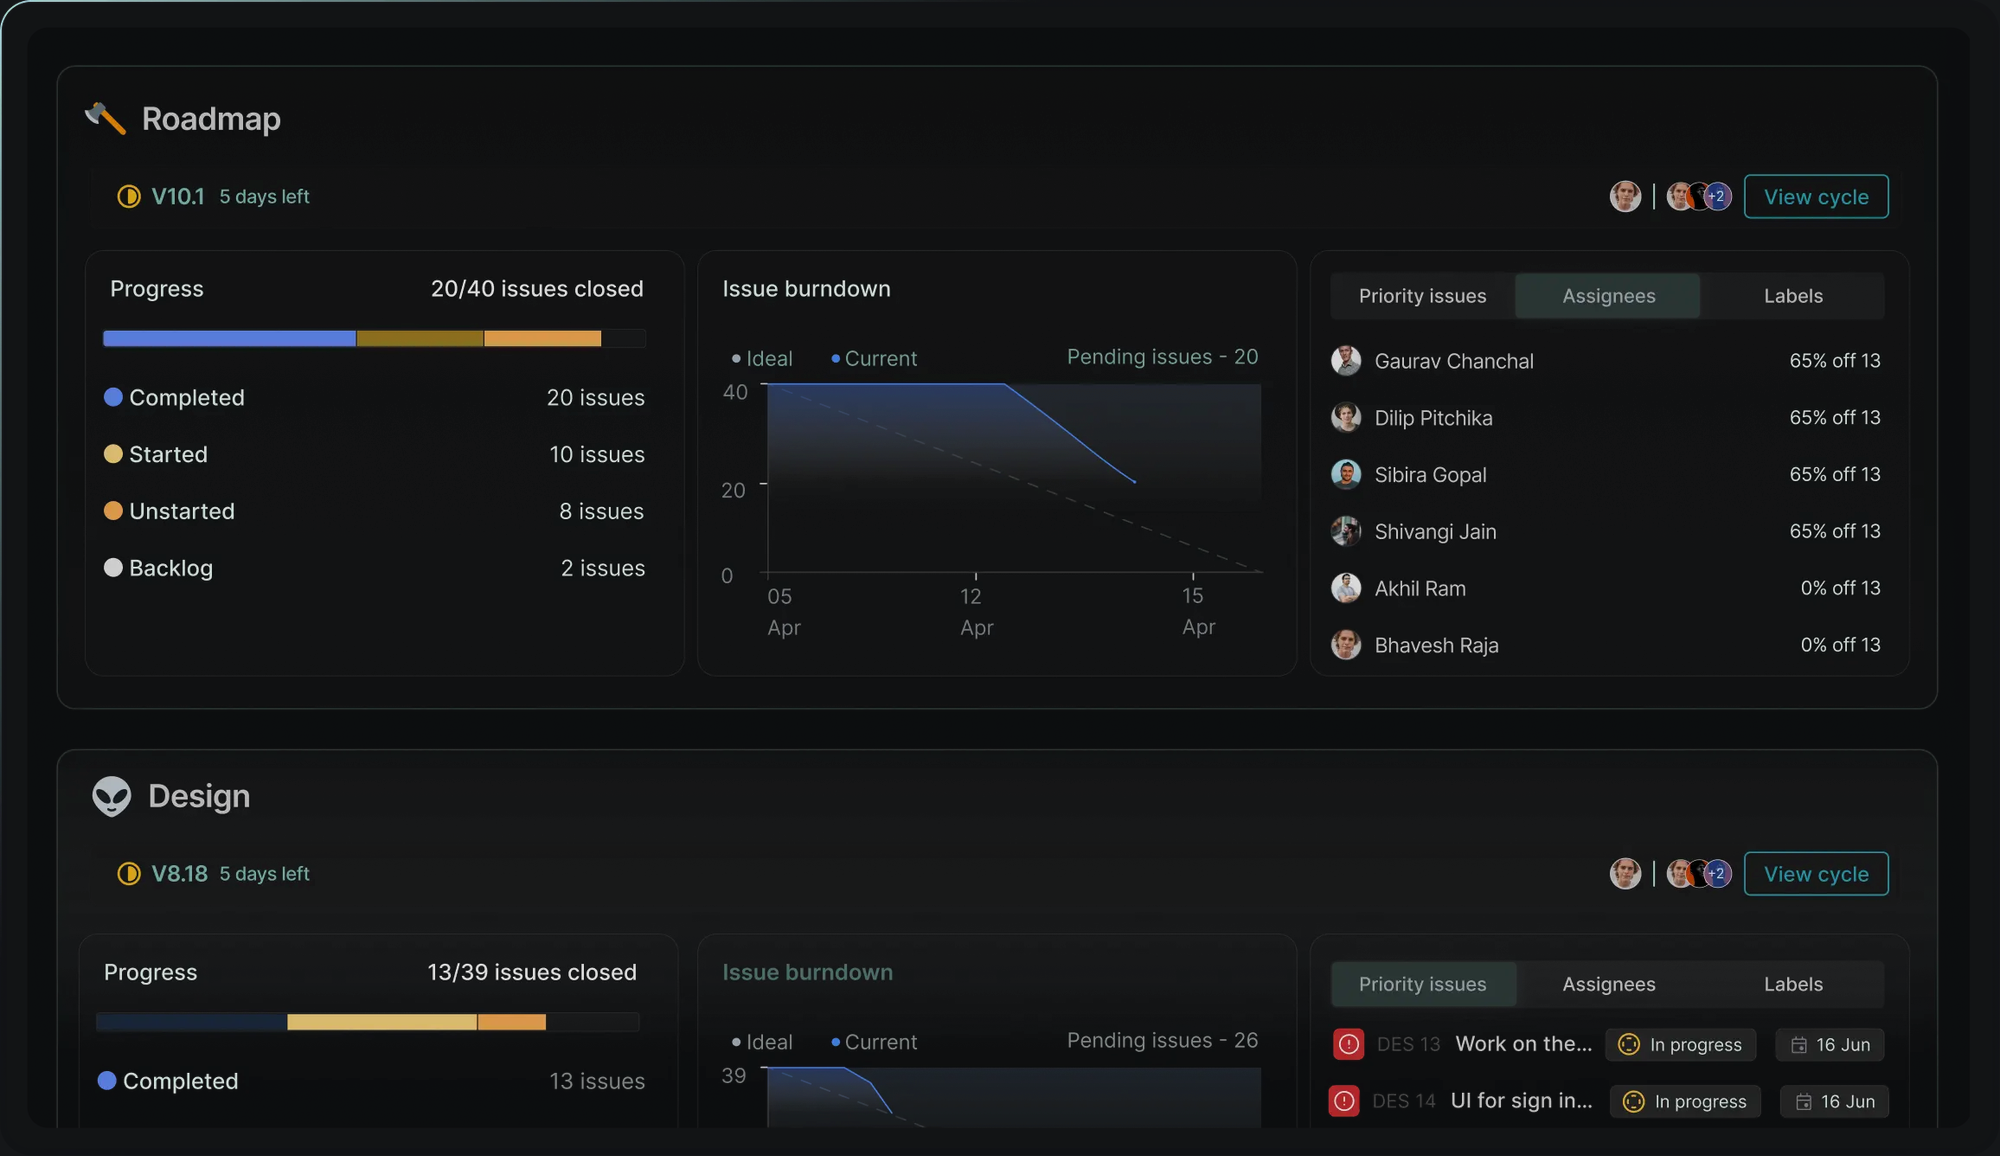
Task: Click the blue Completed dot in Roadmap progress
Action: tap(113, 397)
